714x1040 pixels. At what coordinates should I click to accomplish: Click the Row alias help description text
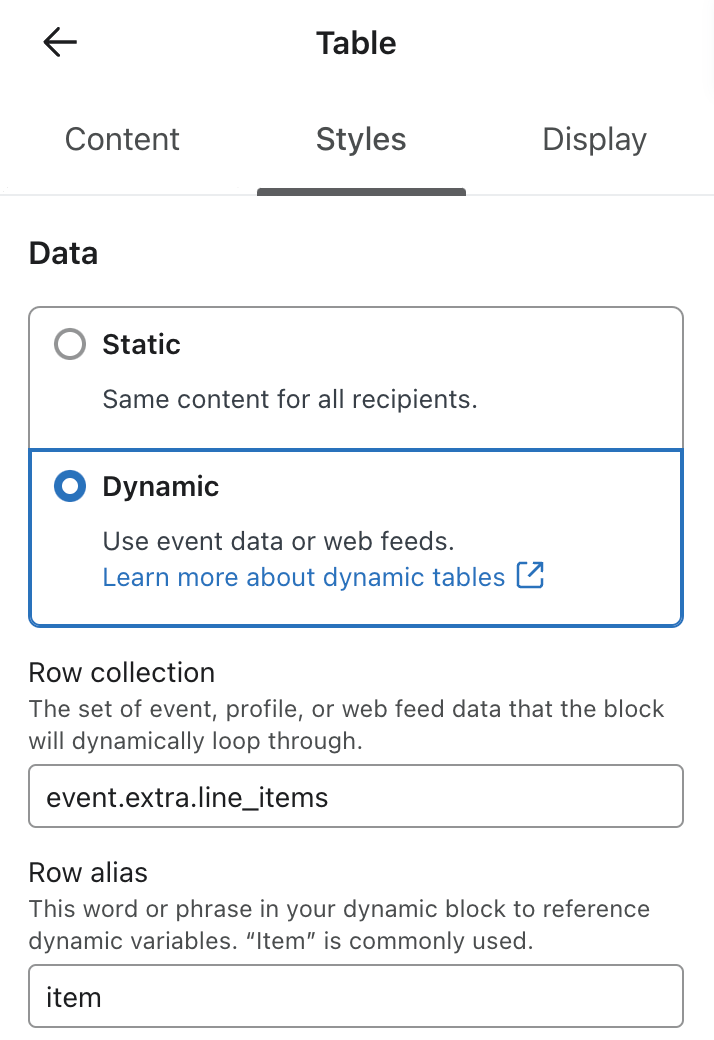pos(339,925)
